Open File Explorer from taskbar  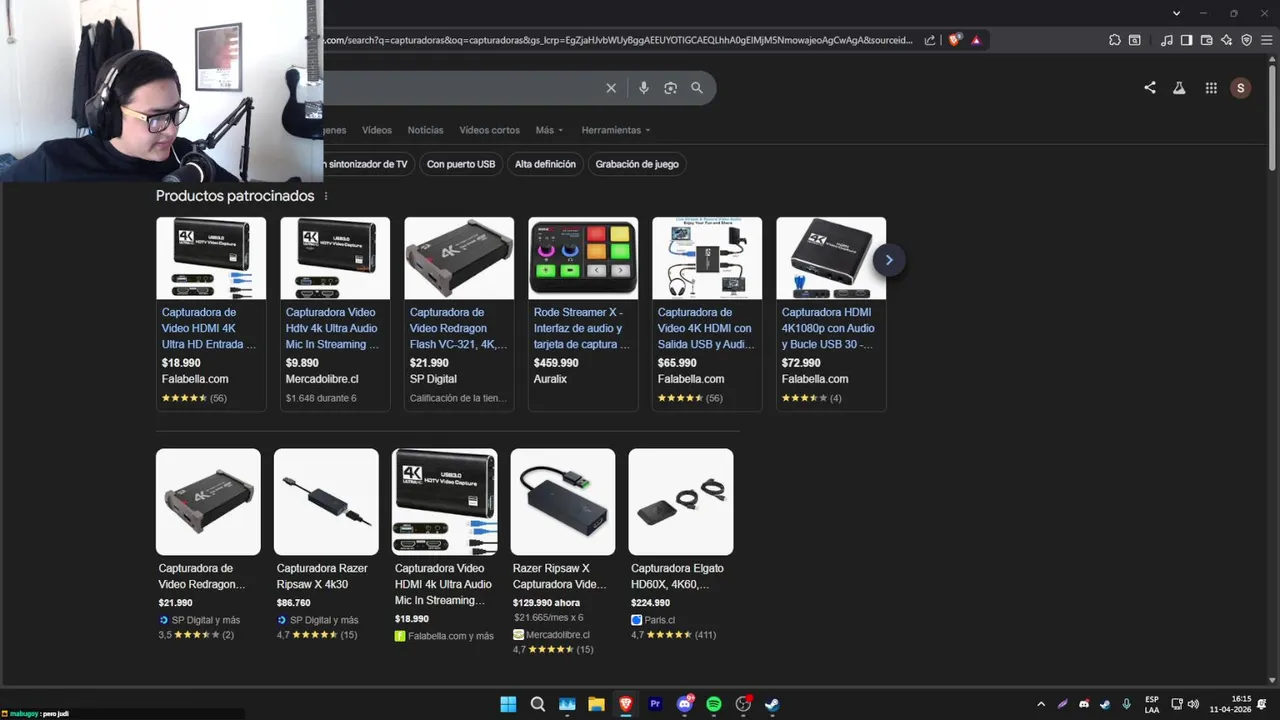coord(596,704)
